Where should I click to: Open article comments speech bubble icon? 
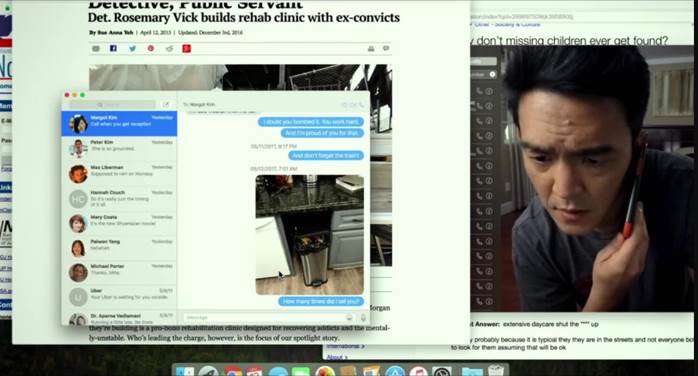[386, 48]
